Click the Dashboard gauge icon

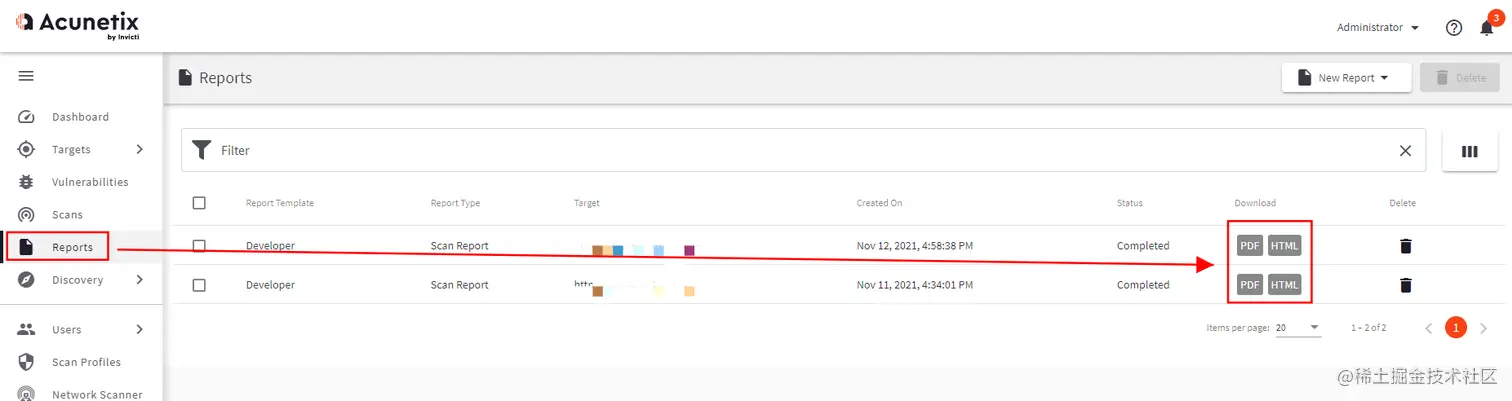coord(27,117)
